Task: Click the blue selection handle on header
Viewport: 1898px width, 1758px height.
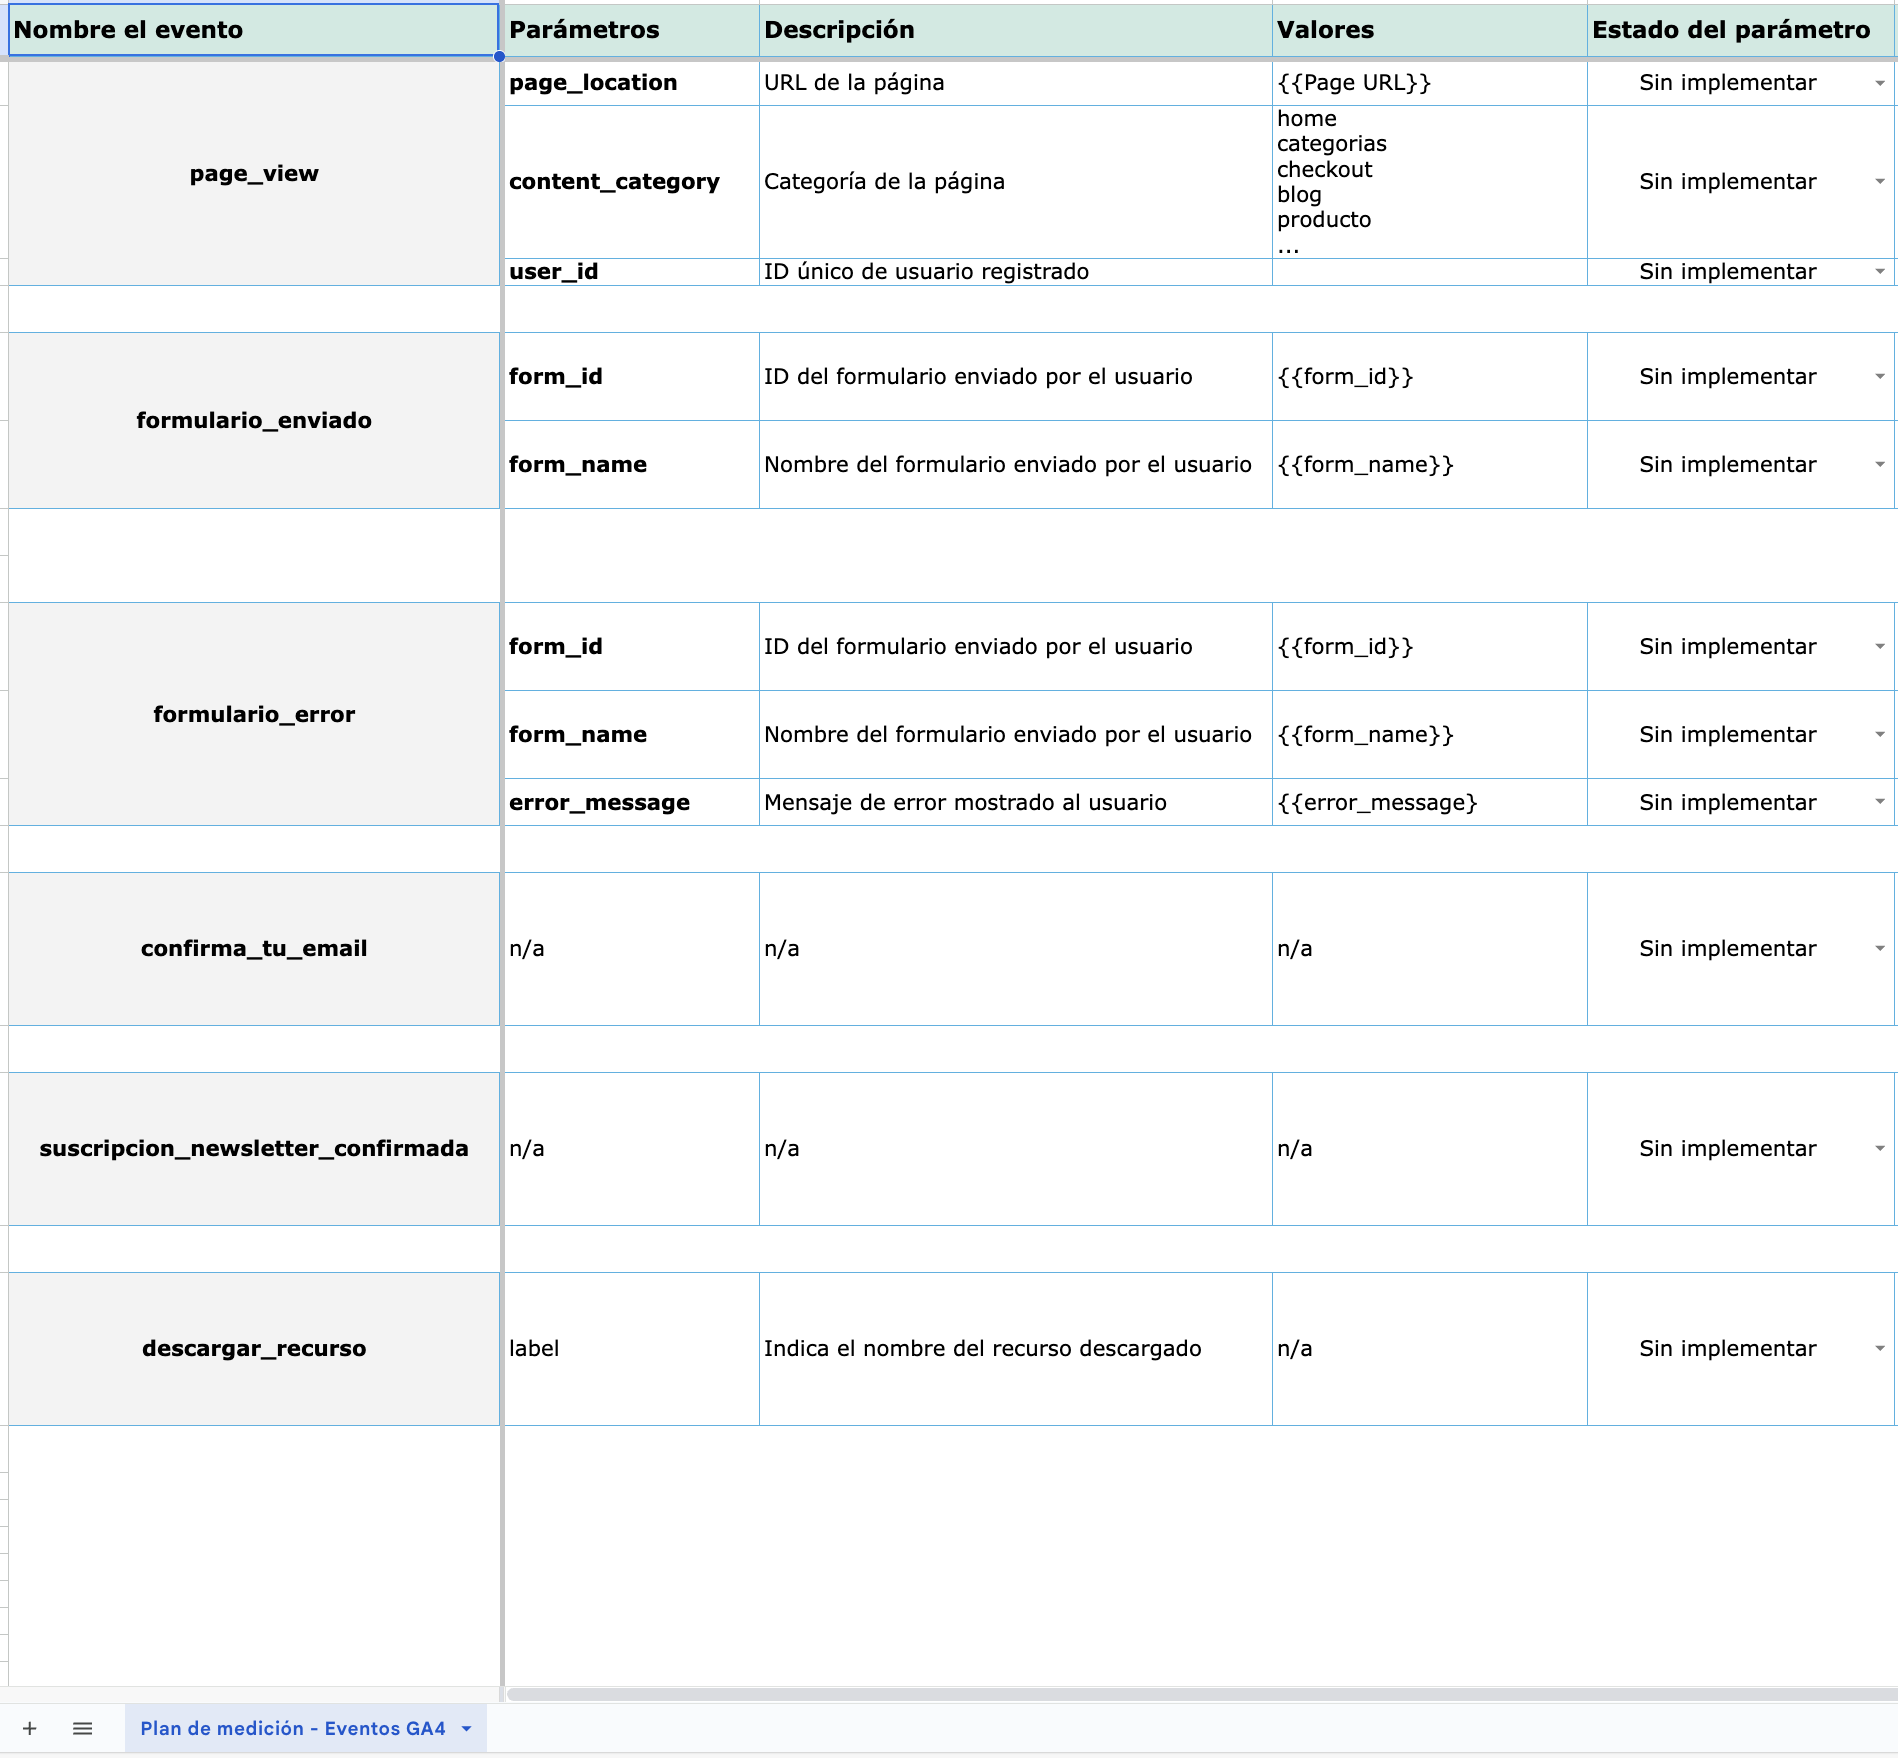Action: pyautogui.click(x=499, y=57)
